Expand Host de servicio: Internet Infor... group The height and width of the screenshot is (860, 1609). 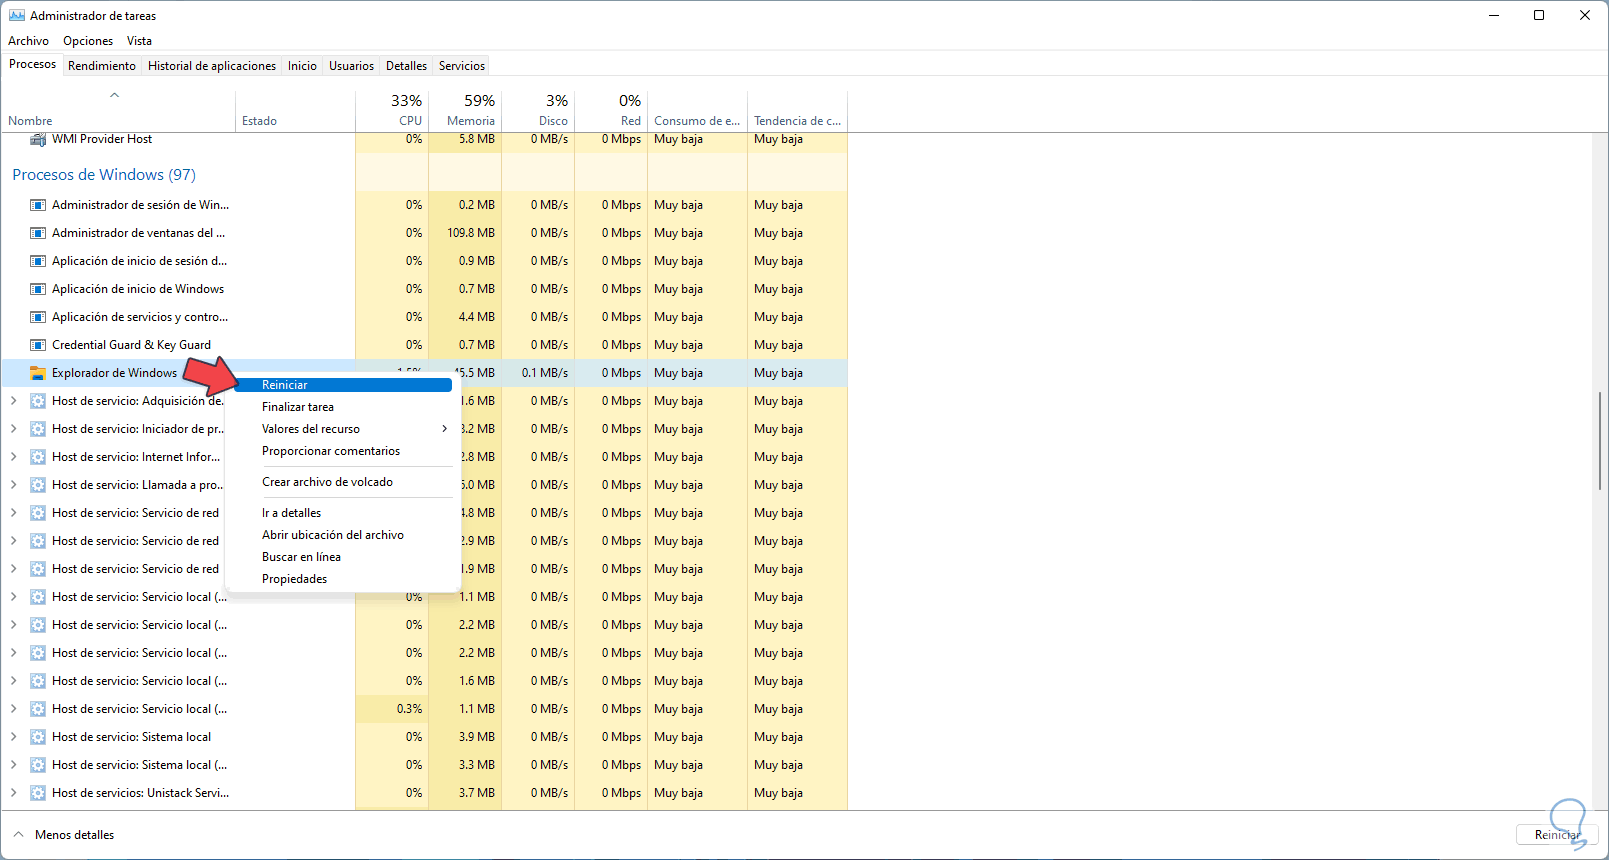tap(13, 457)
